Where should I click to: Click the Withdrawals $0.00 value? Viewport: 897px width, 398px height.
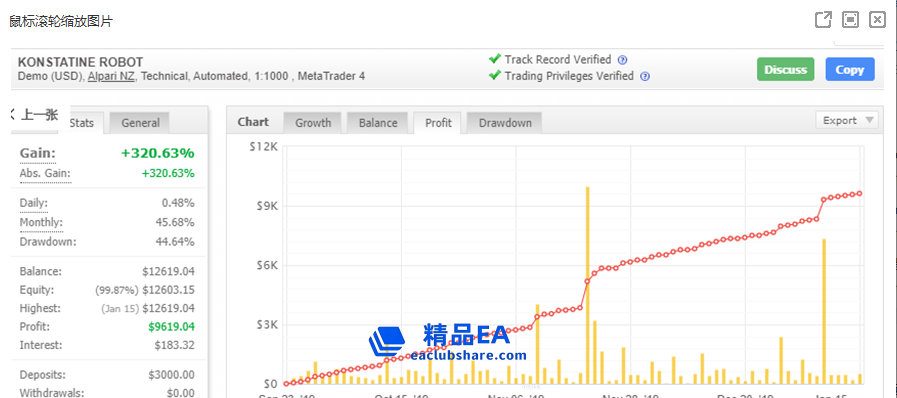180,393
